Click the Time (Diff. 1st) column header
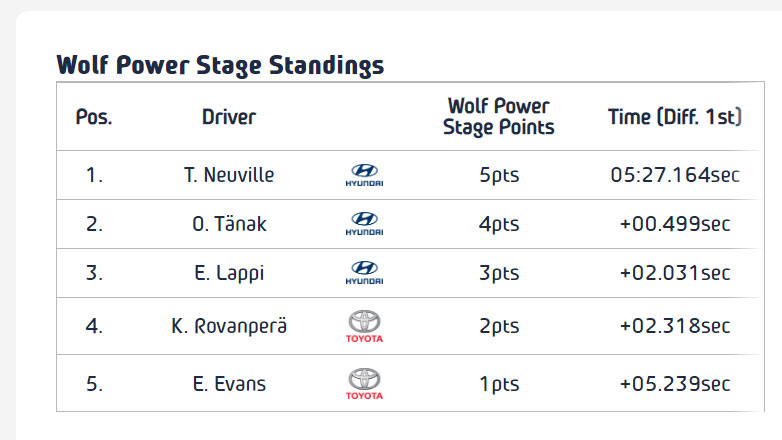The width and height of the screenshot is (782, 440). tap(675, 117)
